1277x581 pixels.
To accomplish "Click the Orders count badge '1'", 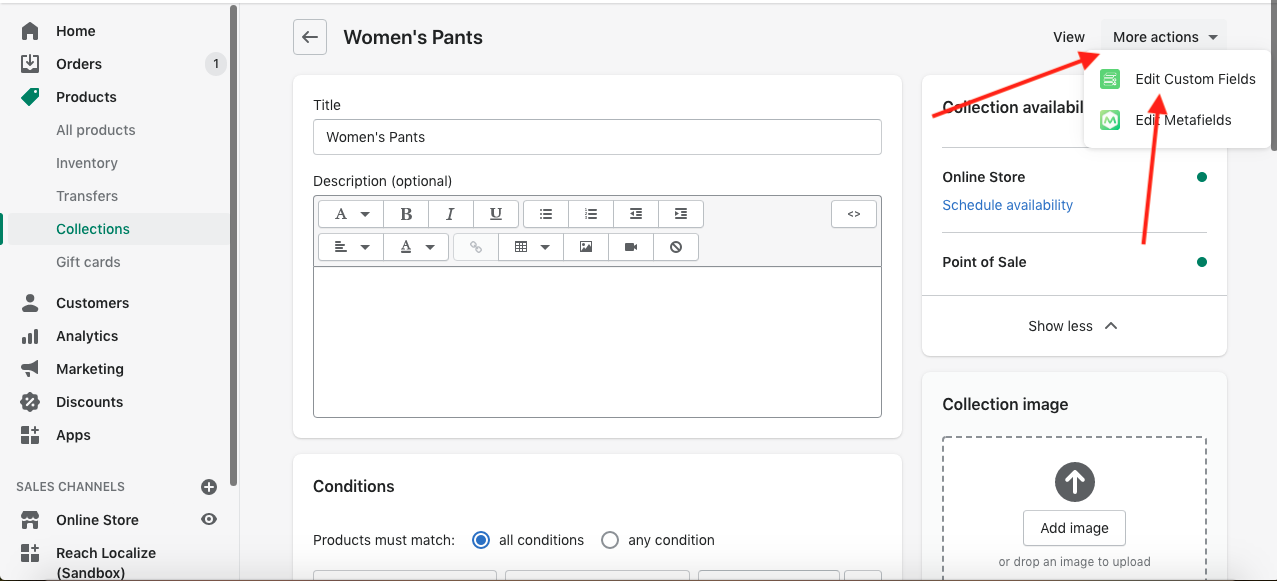I will [215, 64].
